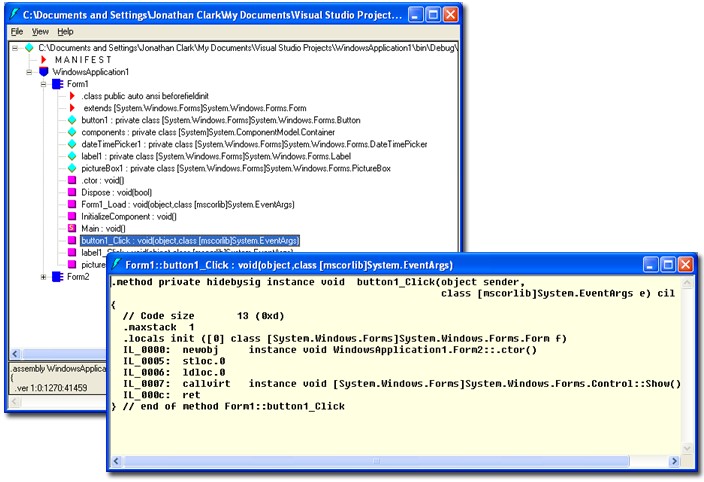Select the extends System.Windows.Forms.Form row
Image resolution: width=704 pixels, height=482 pixels.
click(195, 108)
